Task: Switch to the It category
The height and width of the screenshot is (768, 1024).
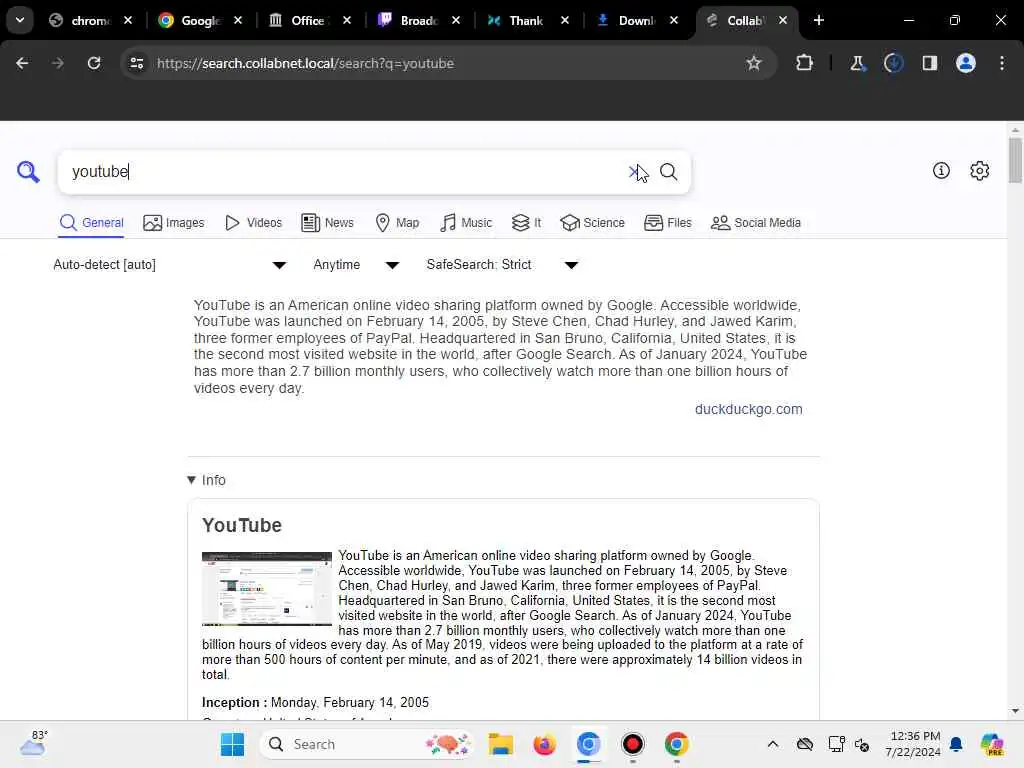Action: click(526, 223)
